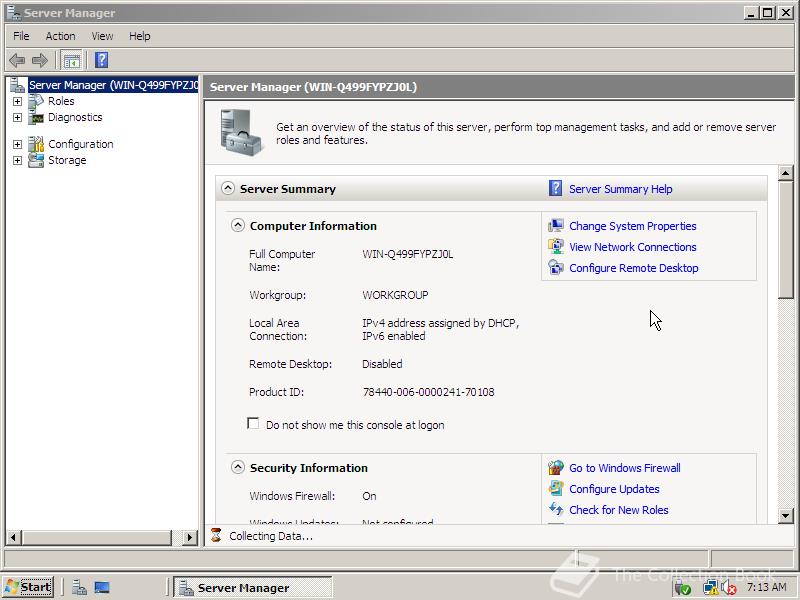Expand the Storage tree node
This screenshot has height=600, width=800.
click(x=17, y=160)
